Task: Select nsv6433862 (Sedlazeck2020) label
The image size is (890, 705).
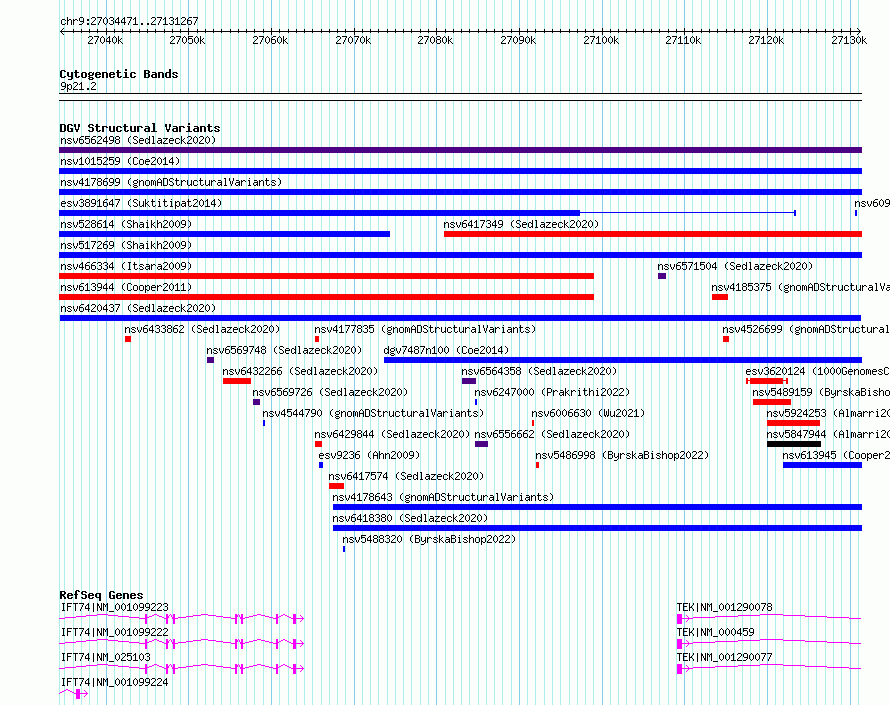Action: (x=202, y=329)
